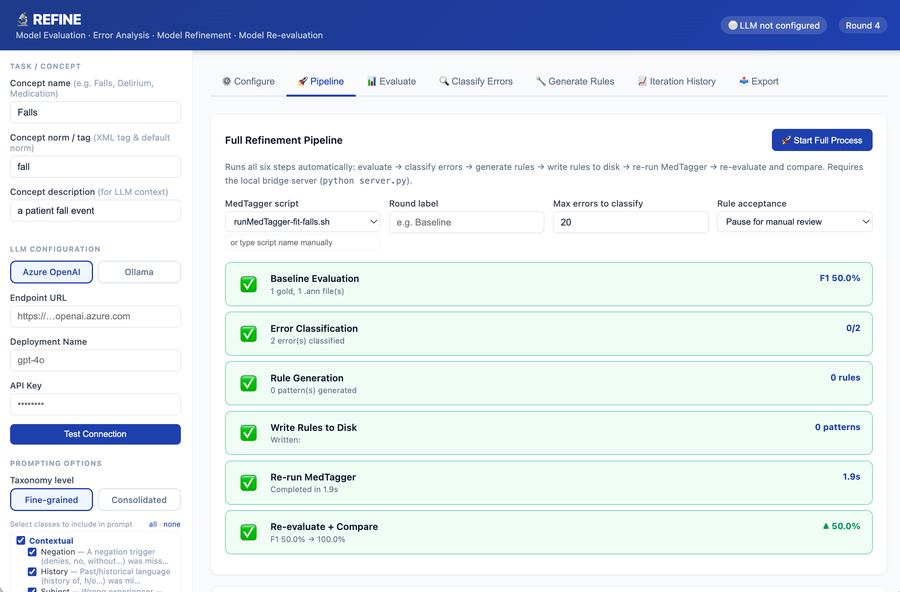Click the '0 rules' value
This screenshot has width=900, height=592.
click(x=845, y=377)
